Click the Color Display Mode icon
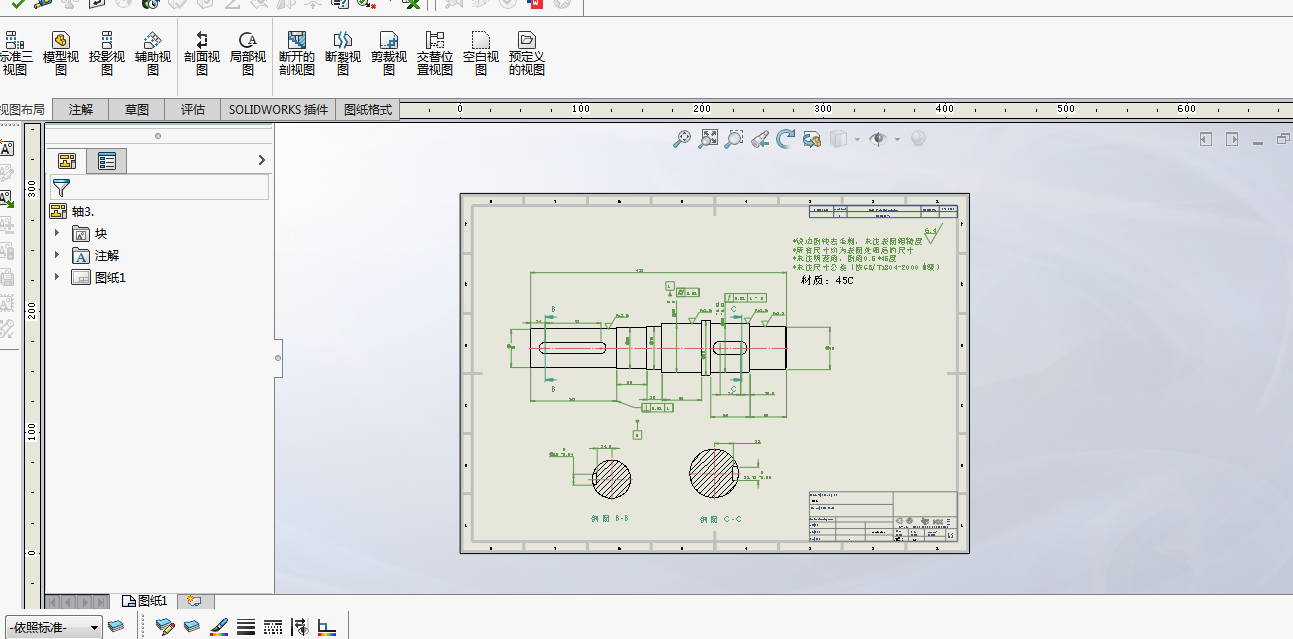This screenshot has height=639, width=1293. [x=326, y=627]
